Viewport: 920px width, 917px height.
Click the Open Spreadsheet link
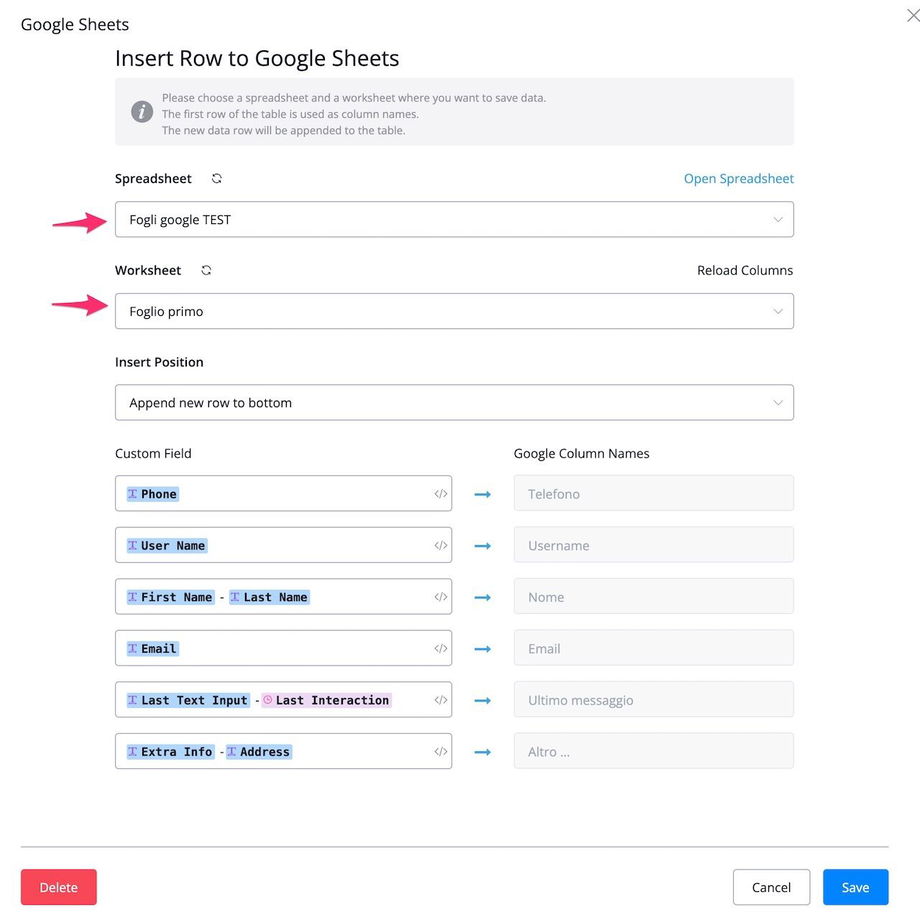[x=738, y=179]
